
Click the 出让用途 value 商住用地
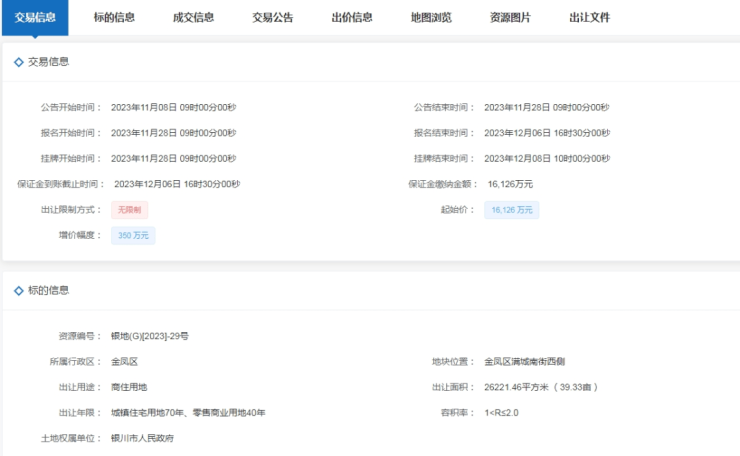[x=129, y=387]
